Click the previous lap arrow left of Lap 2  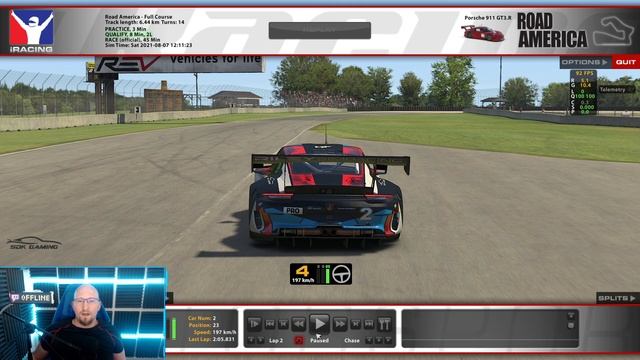[x=251, y=340]
